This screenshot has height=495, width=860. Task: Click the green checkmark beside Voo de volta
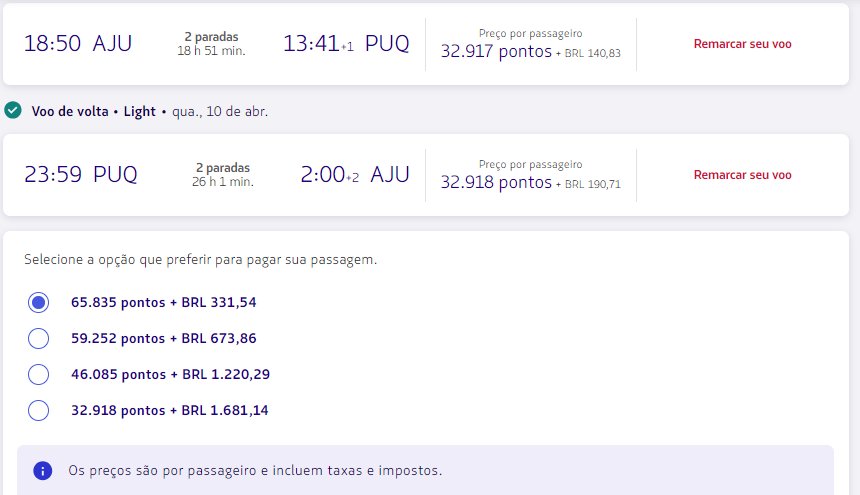click(x=13, y=111)
